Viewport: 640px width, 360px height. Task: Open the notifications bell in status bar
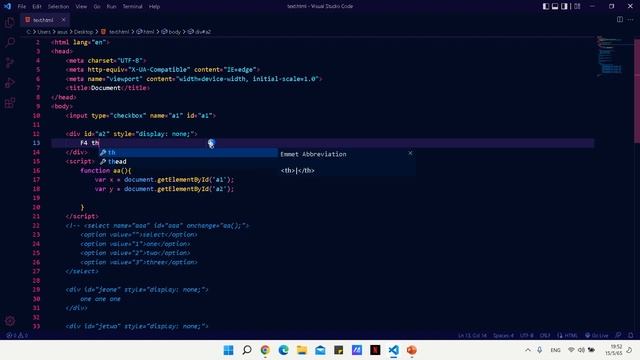[631, 335]
